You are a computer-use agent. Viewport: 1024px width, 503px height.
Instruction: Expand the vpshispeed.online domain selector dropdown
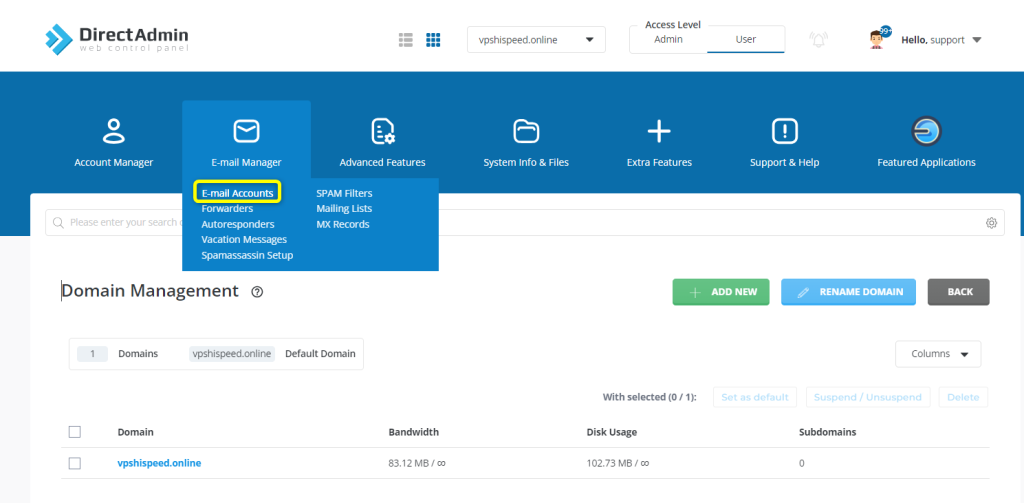coord(536,39)
